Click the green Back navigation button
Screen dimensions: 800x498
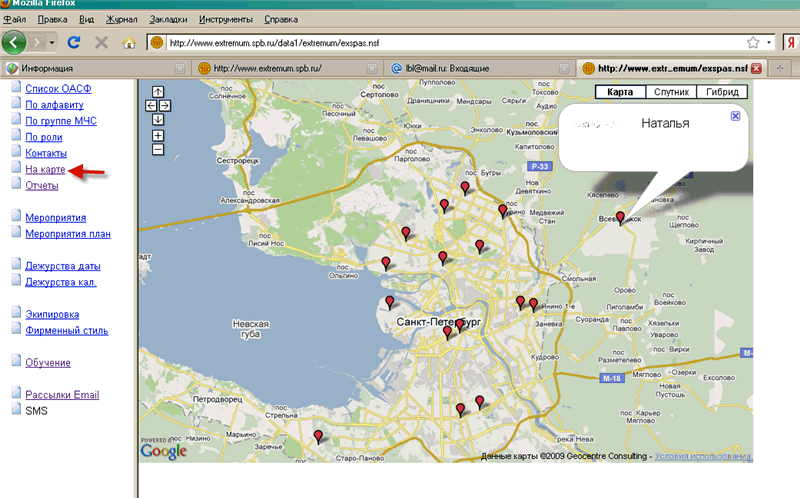tap(14, 42)
